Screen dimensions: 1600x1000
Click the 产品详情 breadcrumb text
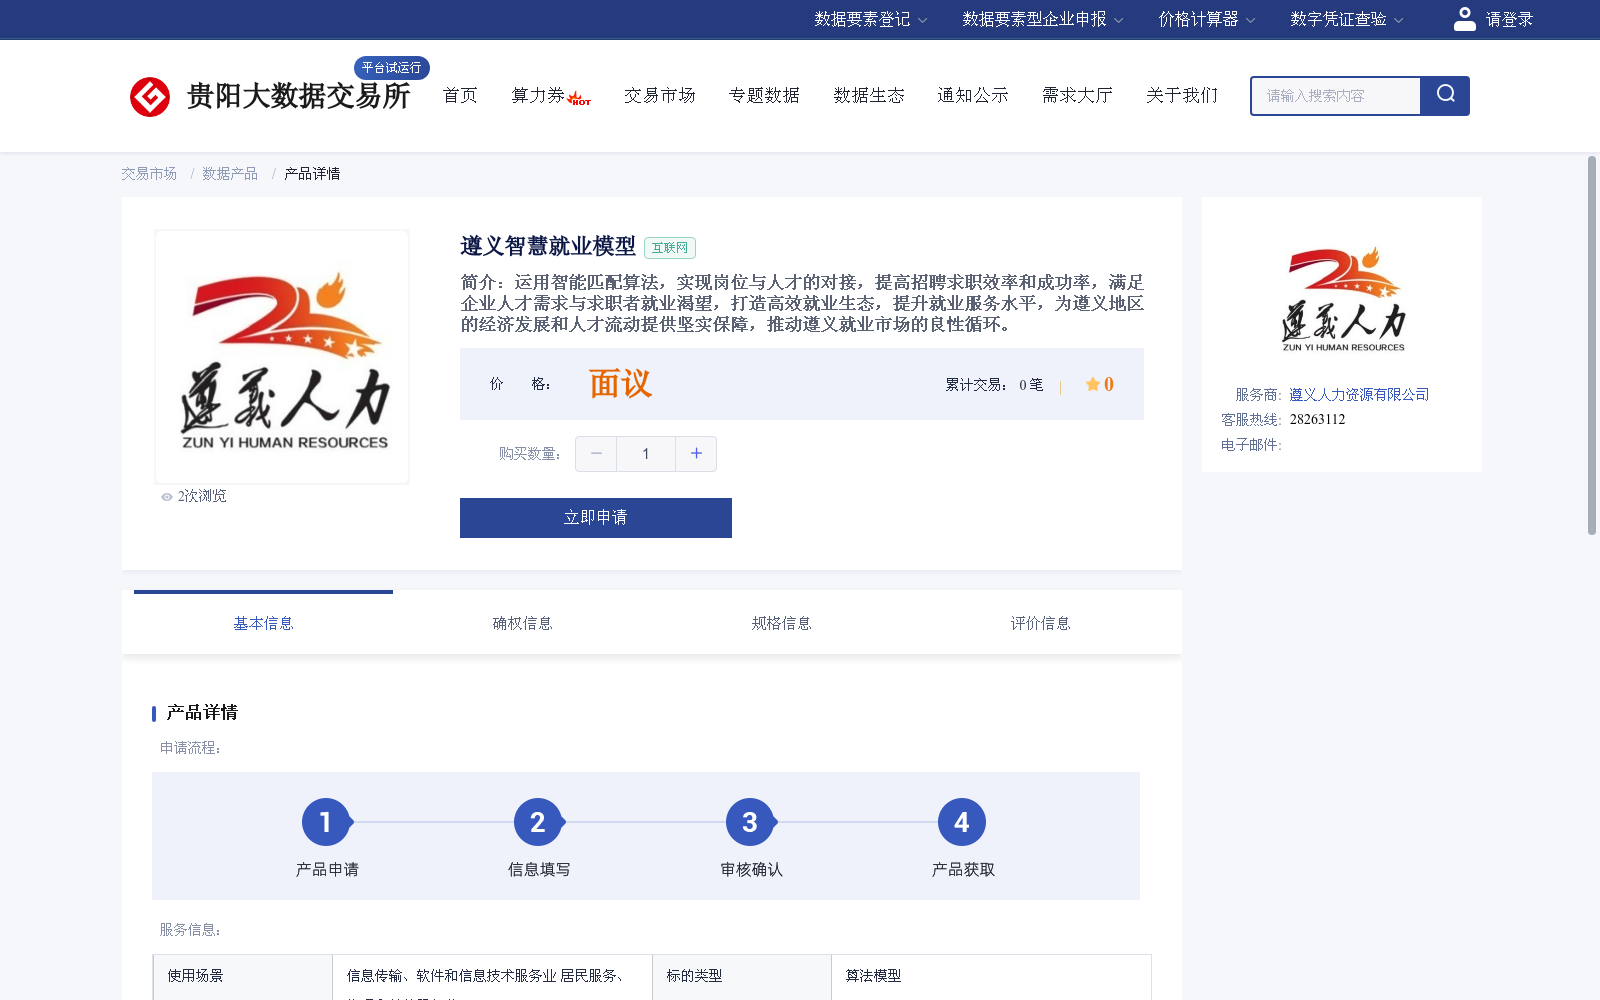point(312,174)
